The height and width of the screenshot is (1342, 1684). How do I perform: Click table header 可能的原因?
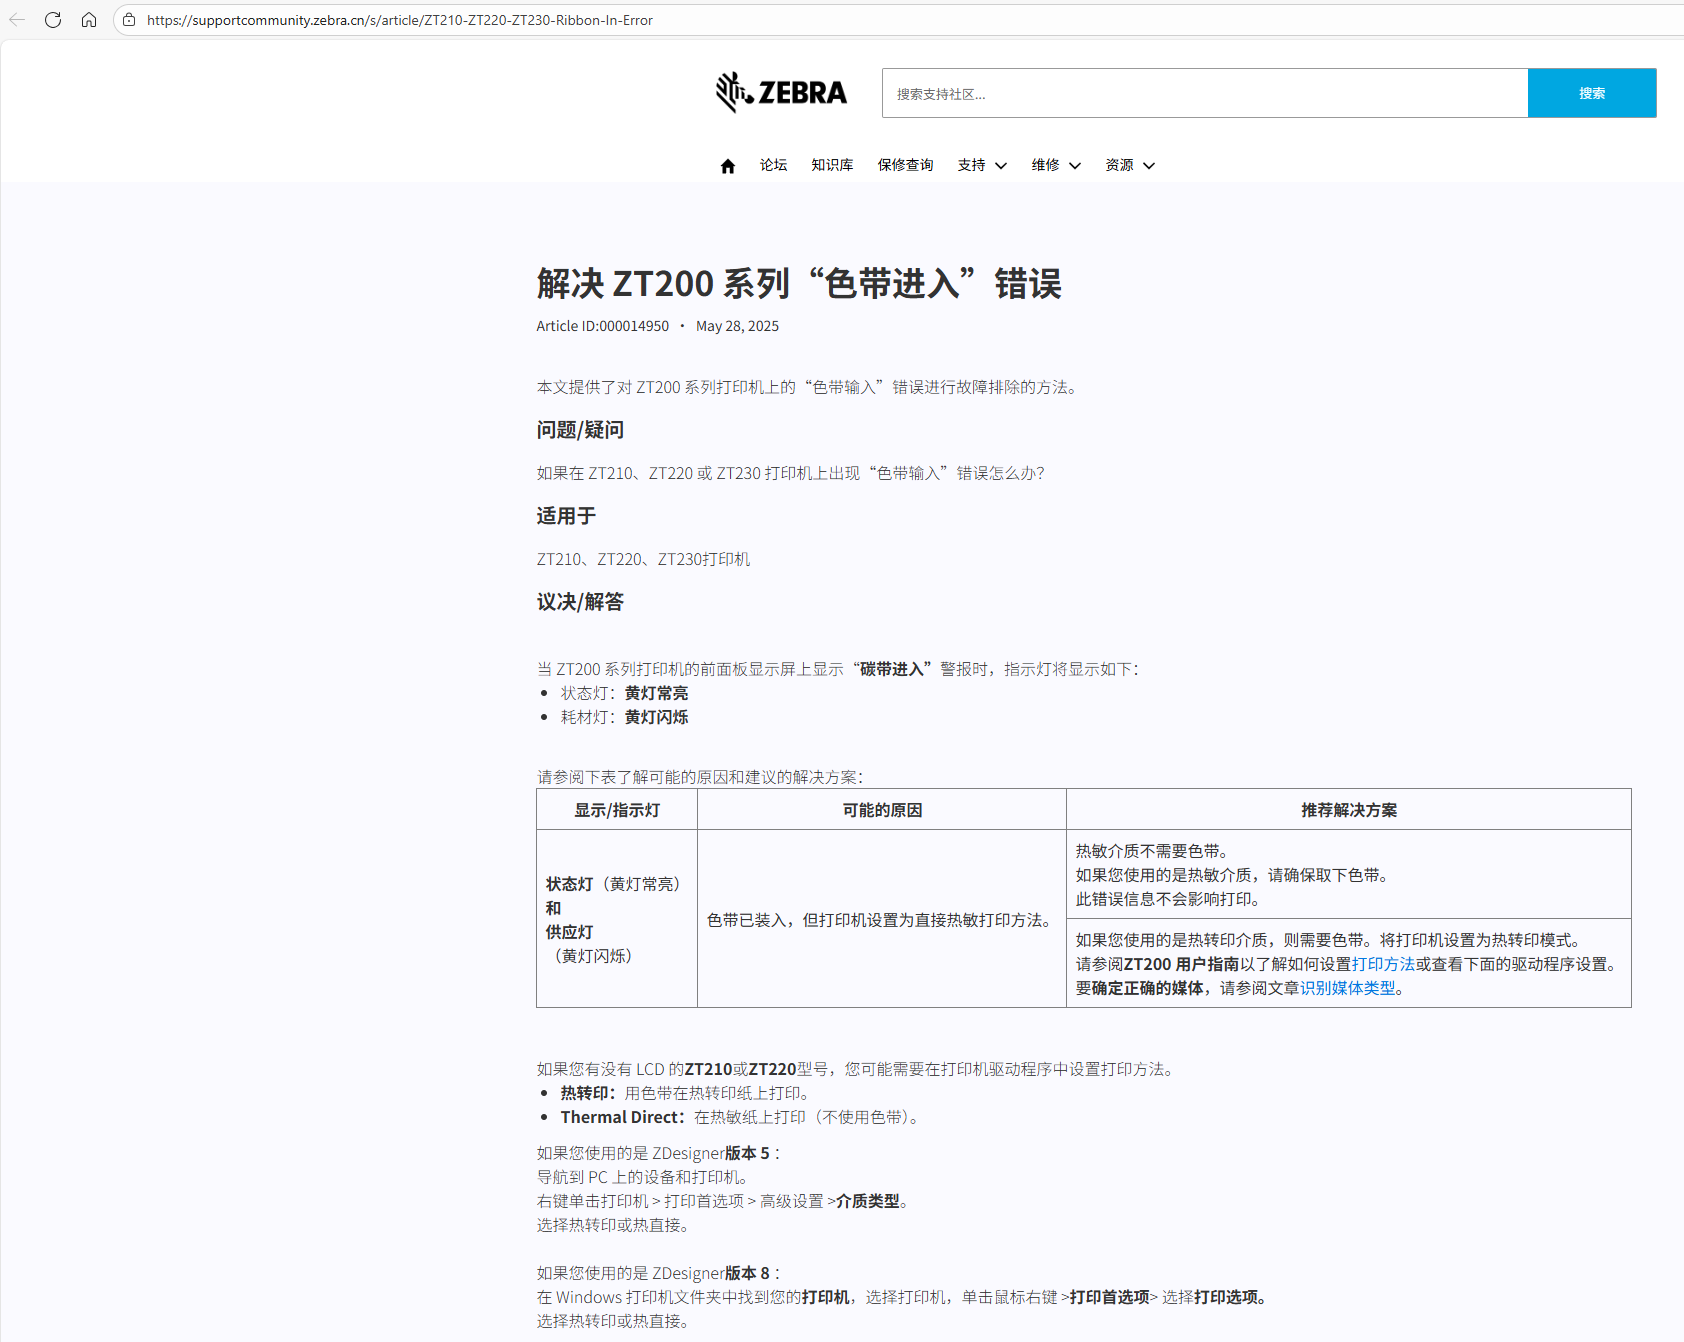[x=882, y=810]
